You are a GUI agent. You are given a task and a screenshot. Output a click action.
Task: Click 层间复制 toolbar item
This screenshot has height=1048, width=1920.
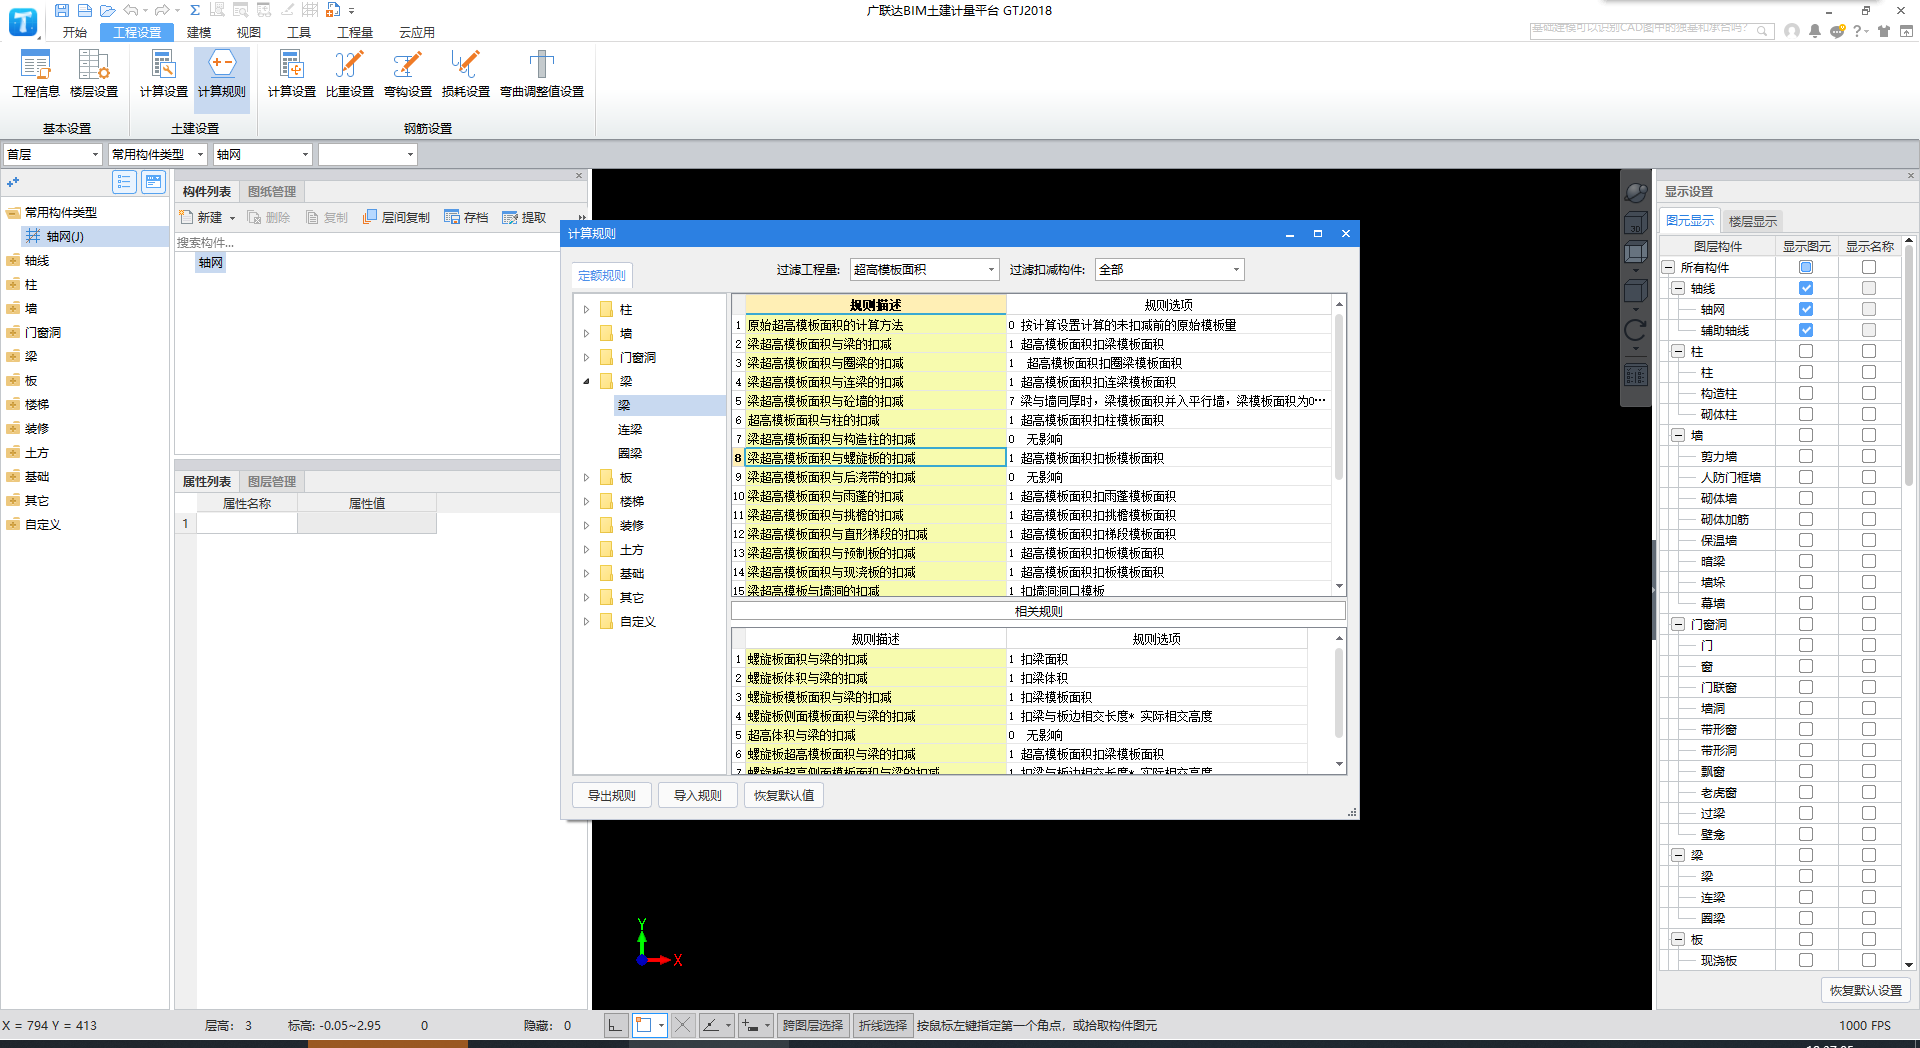click(397, 217)
